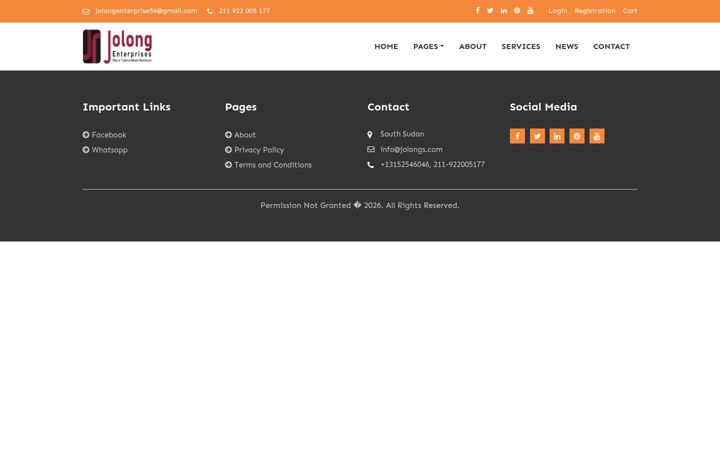Expand the PAGES dropdown menu
This screenshot has height=450, width=720.
[x=428, y=46]
